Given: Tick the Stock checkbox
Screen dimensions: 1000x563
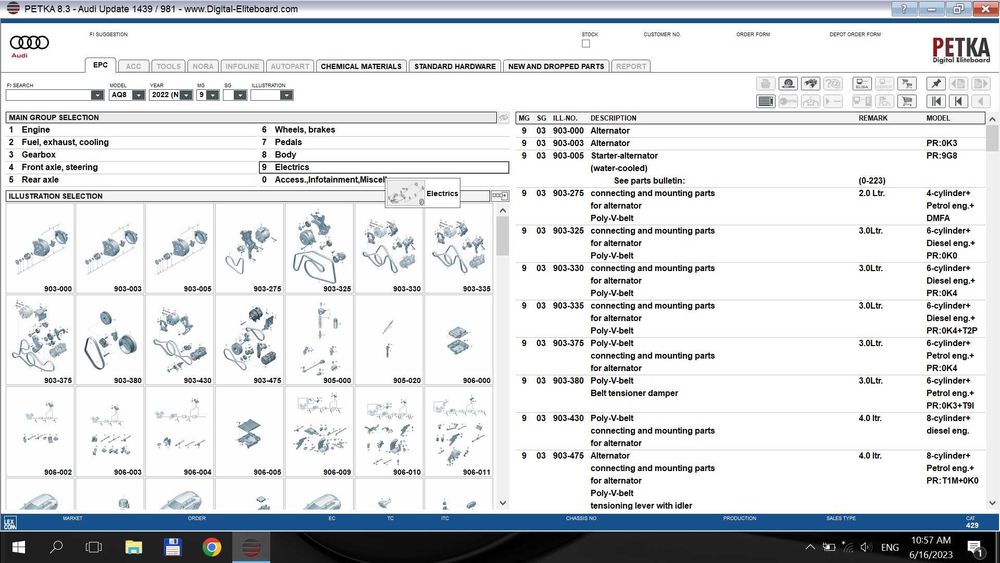Looking at the screenshot, I should point(585,43).
